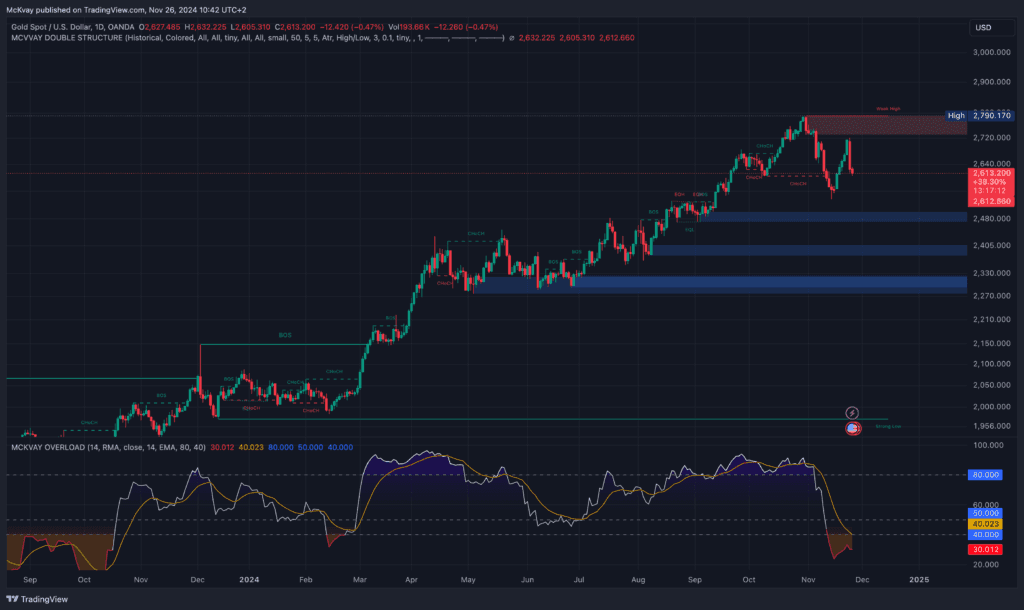Click the red 30.012 oscillator label
This screenshot has width=1024, height=610.
tap(985, 549)
